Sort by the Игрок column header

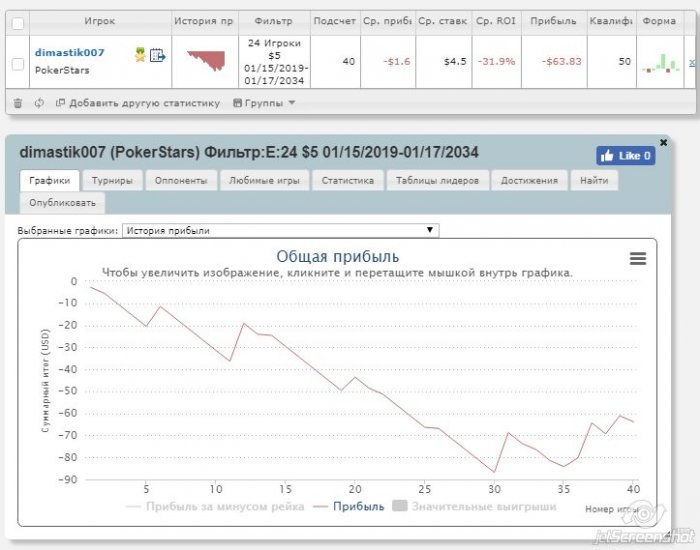point(100,21)
